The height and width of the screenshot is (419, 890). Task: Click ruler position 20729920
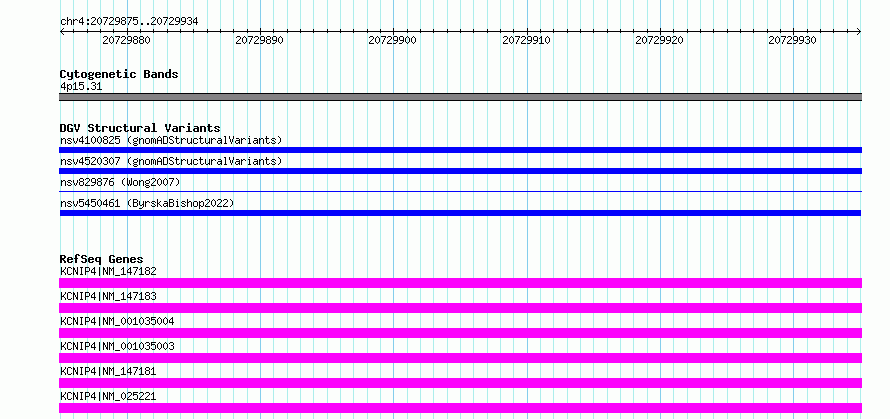659,40
